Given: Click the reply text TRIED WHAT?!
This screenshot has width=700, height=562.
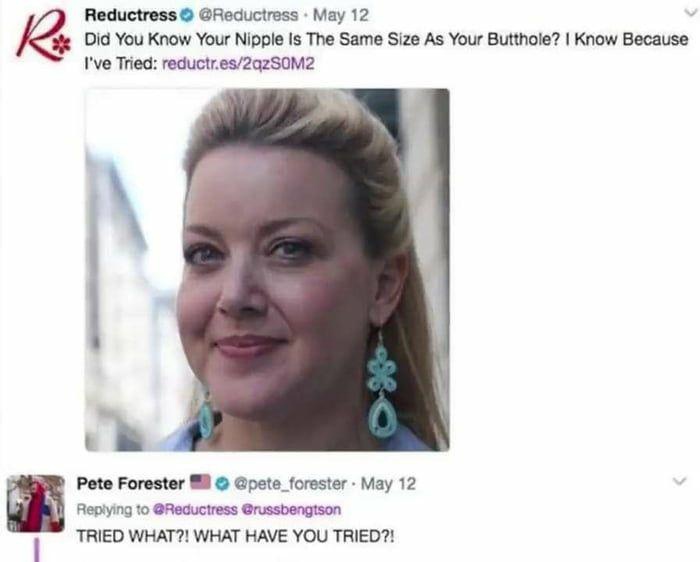Looking at the screenshot, I should click(235, 535).
